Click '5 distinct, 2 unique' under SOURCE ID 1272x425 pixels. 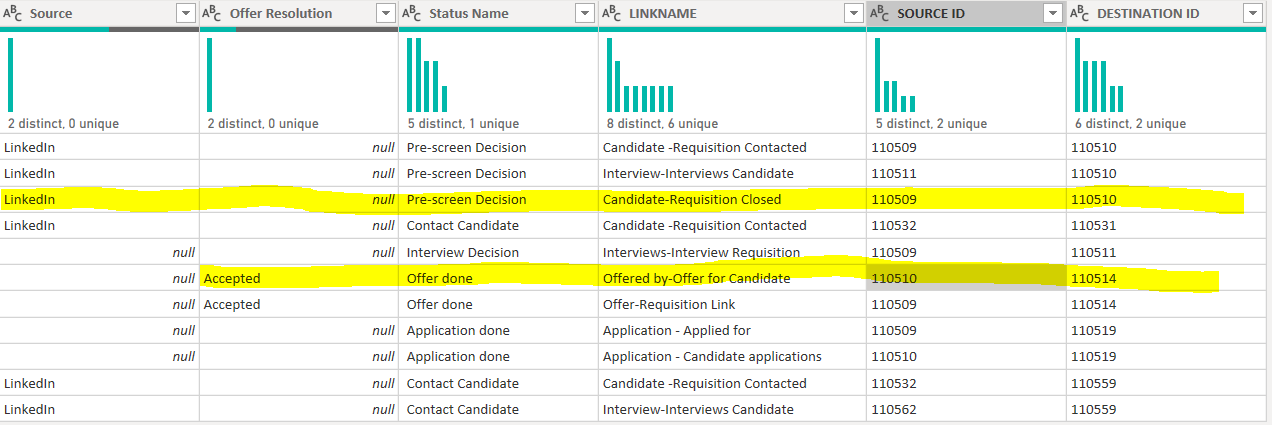point(930,124)
